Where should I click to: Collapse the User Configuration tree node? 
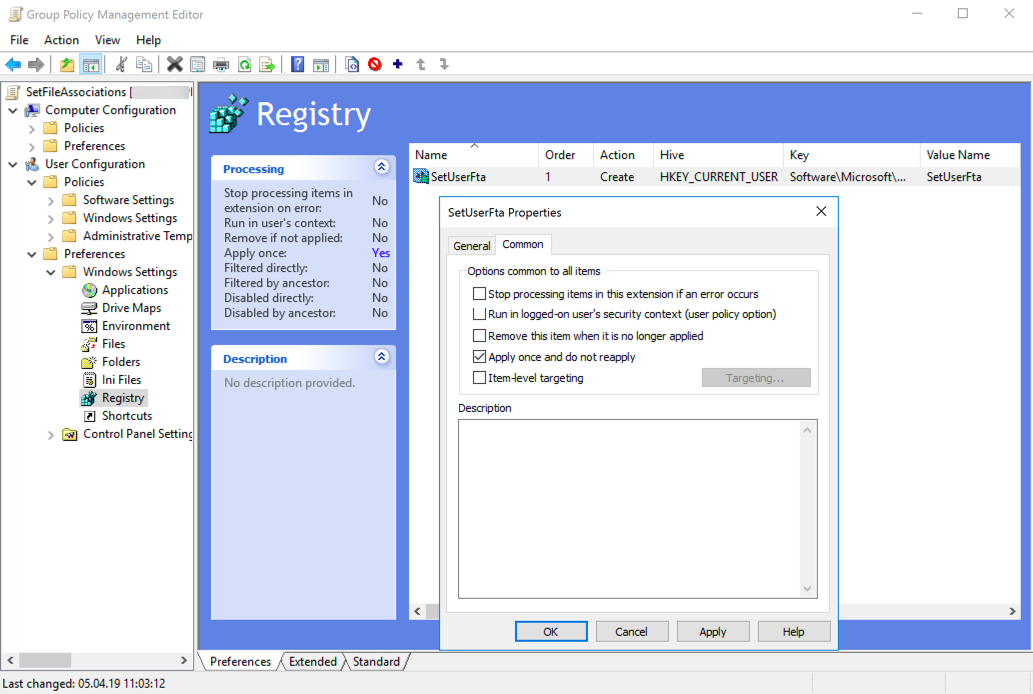13,164
